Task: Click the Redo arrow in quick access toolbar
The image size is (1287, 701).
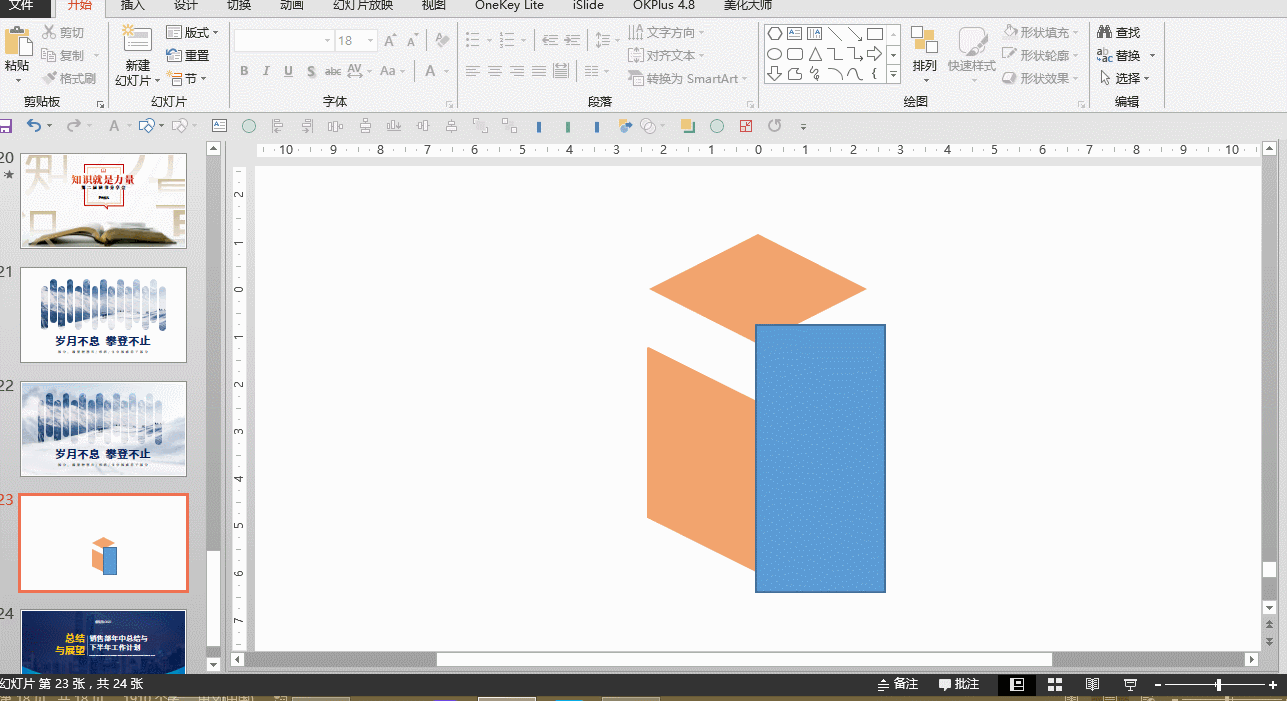Action: pyautogui.click(x=73, y=126)
